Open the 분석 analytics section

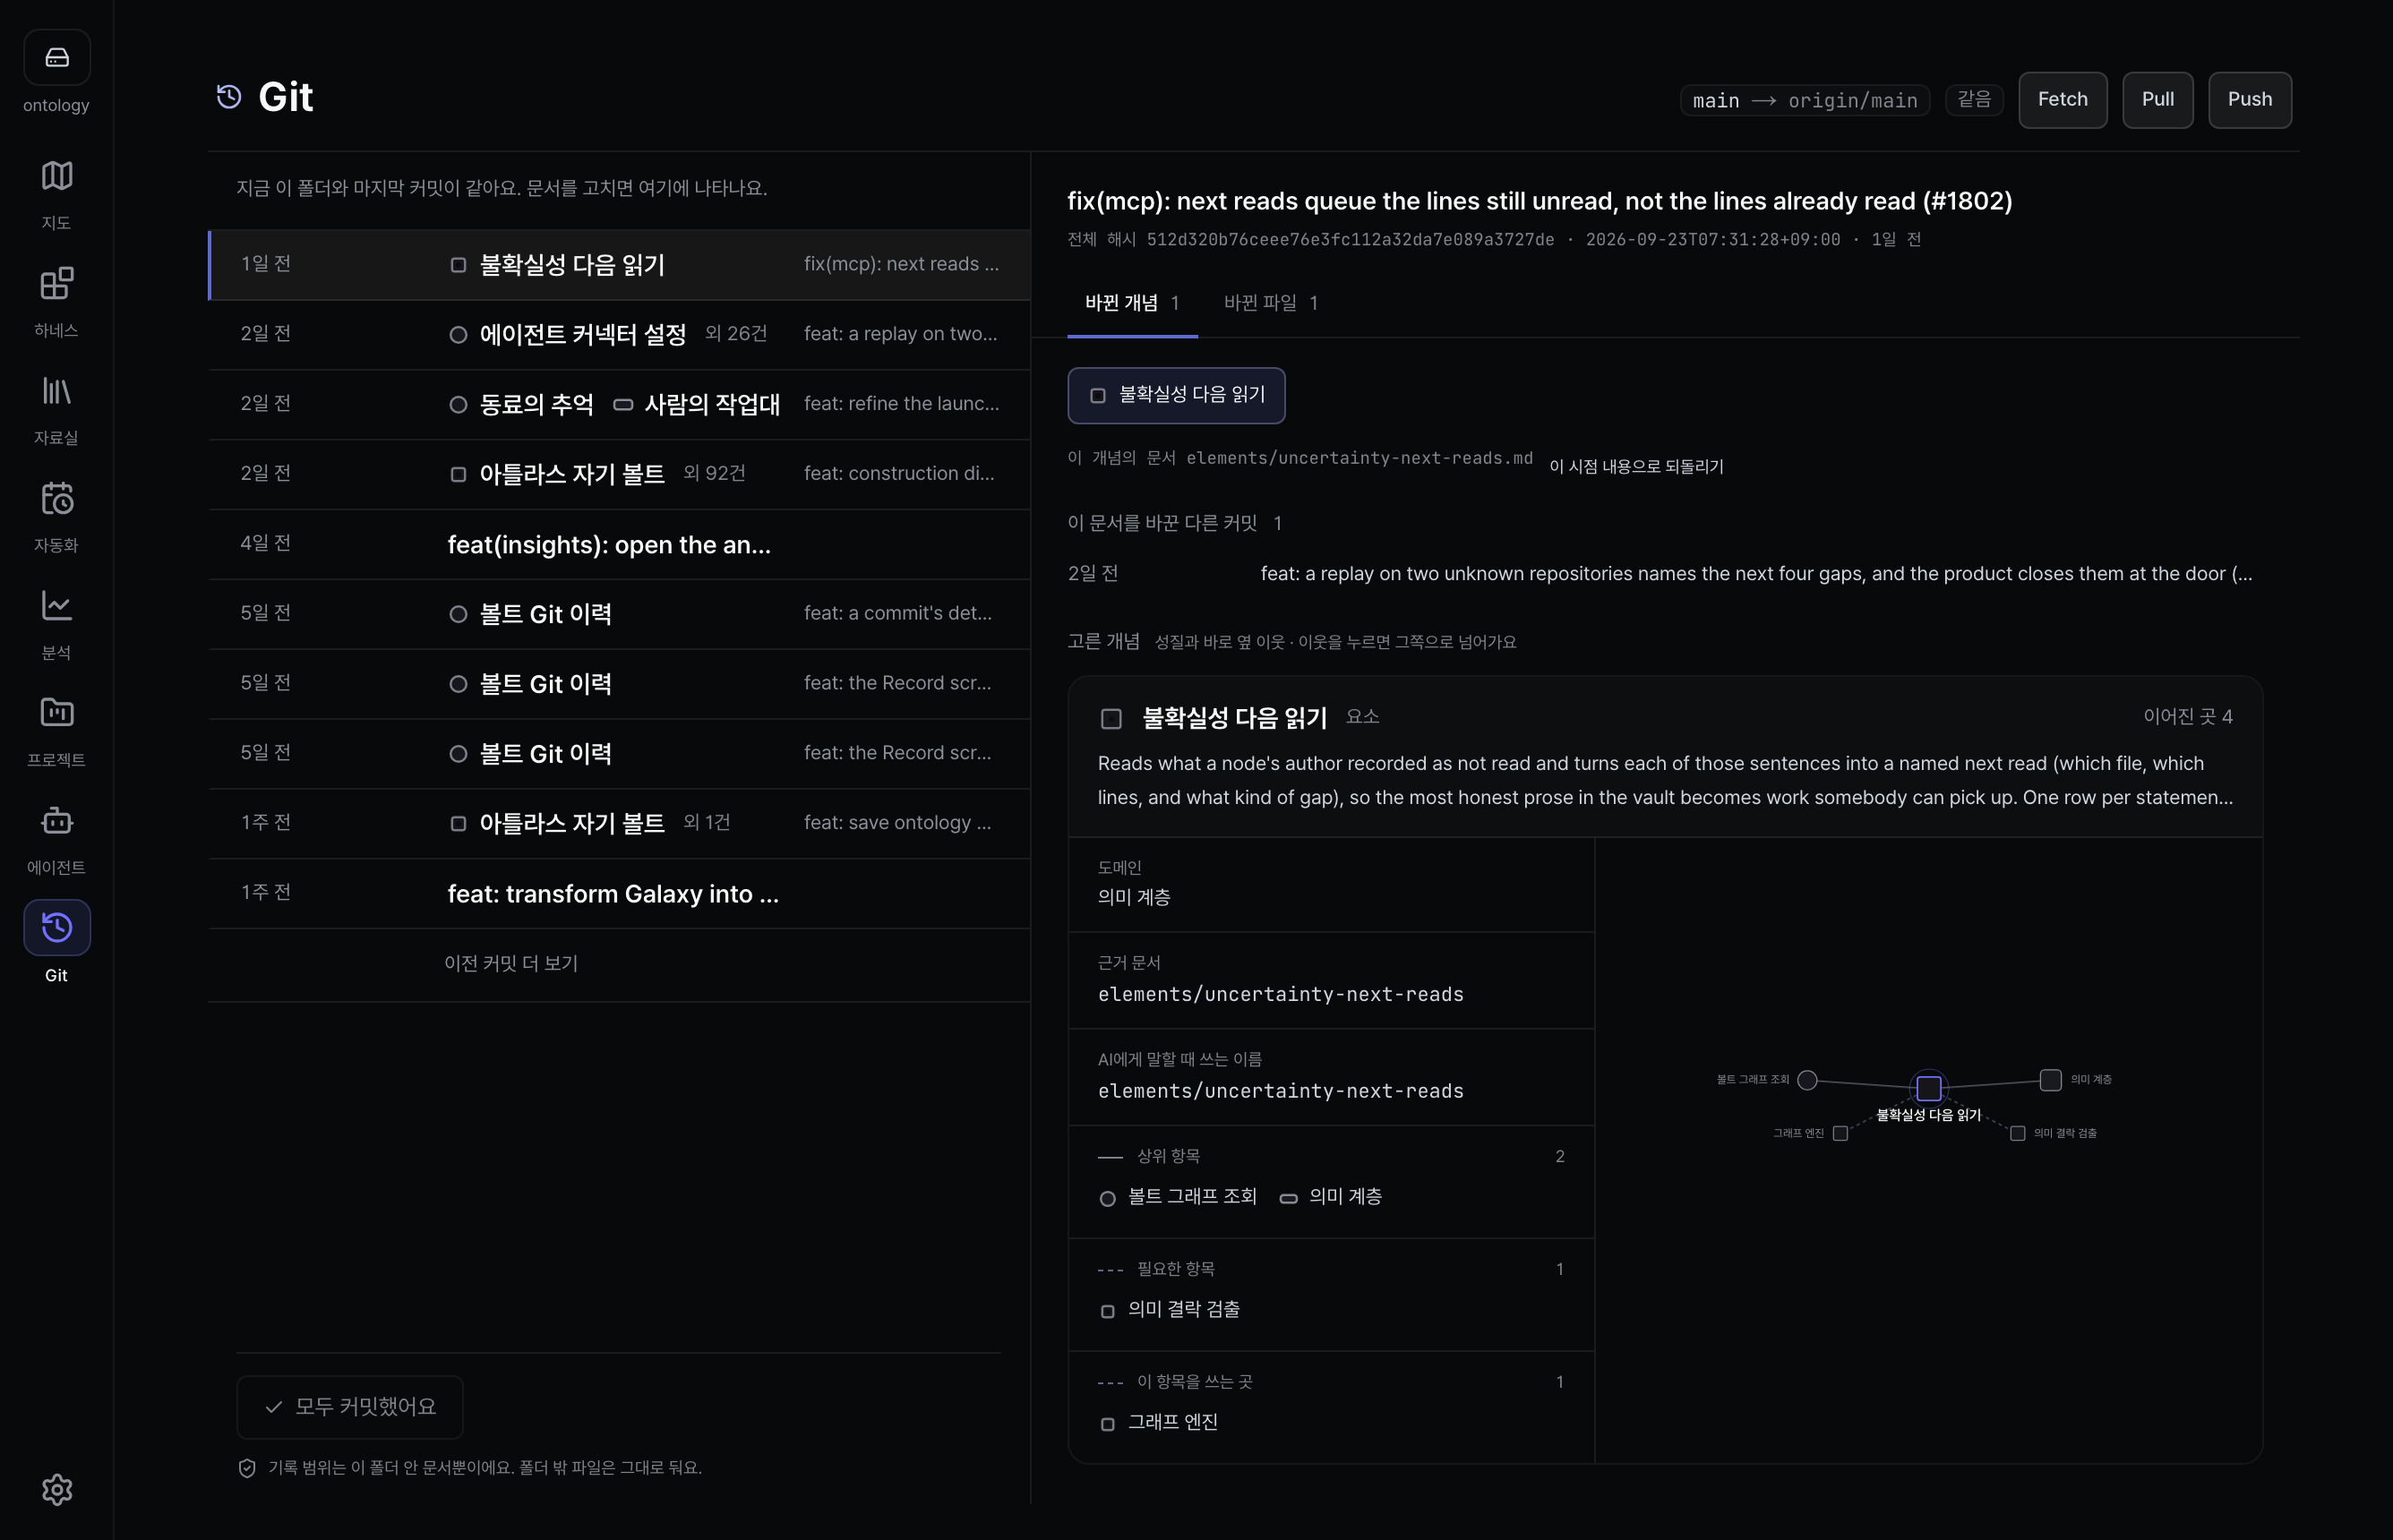click(56, 623)
